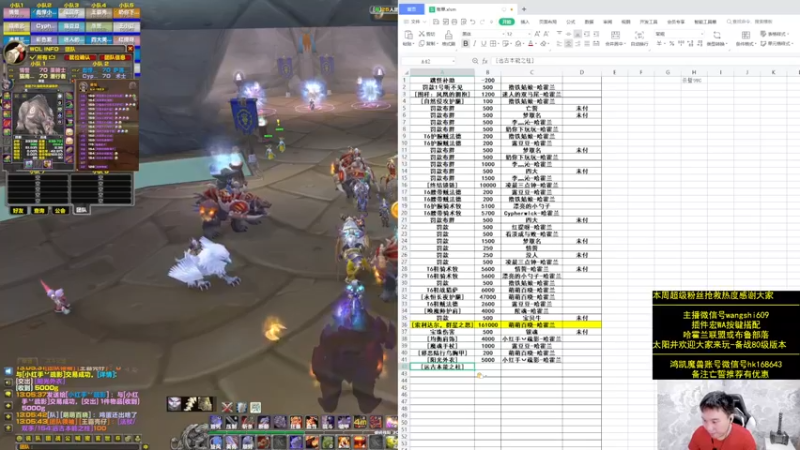The width and height of the screenshot is (800, 450).
Task: Click the save icon in quick toolbar
Action: pyautogui.click(x=436, y=22)
